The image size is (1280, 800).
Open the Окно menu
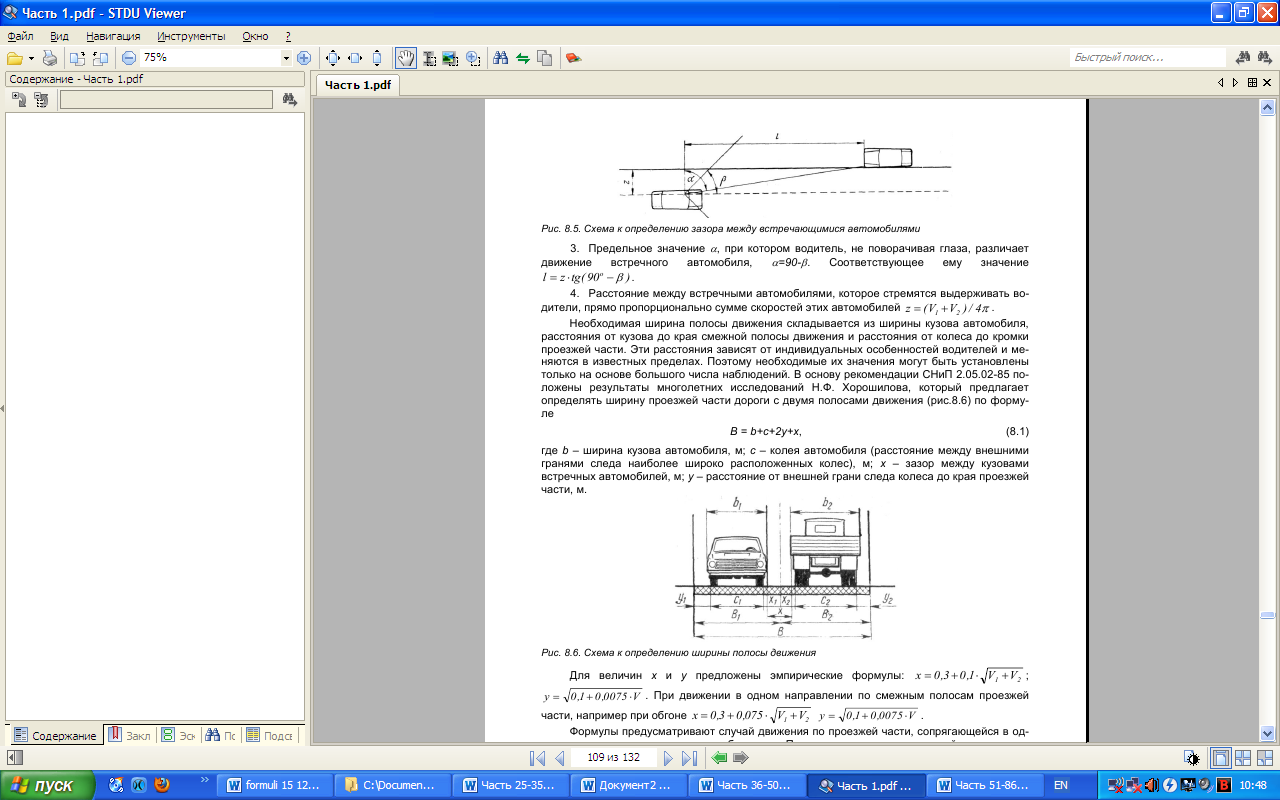click(255, 36)
